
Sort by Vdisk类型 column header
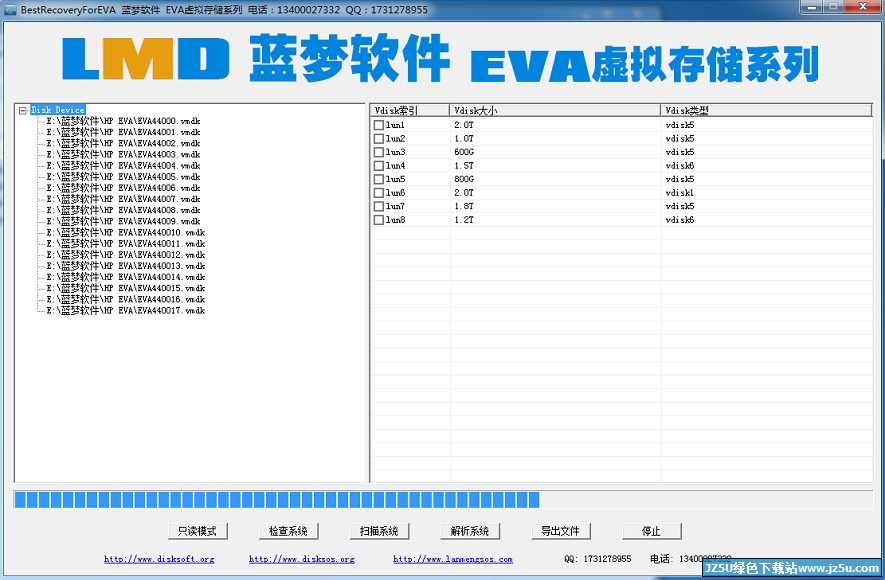[x=767, y=111]
